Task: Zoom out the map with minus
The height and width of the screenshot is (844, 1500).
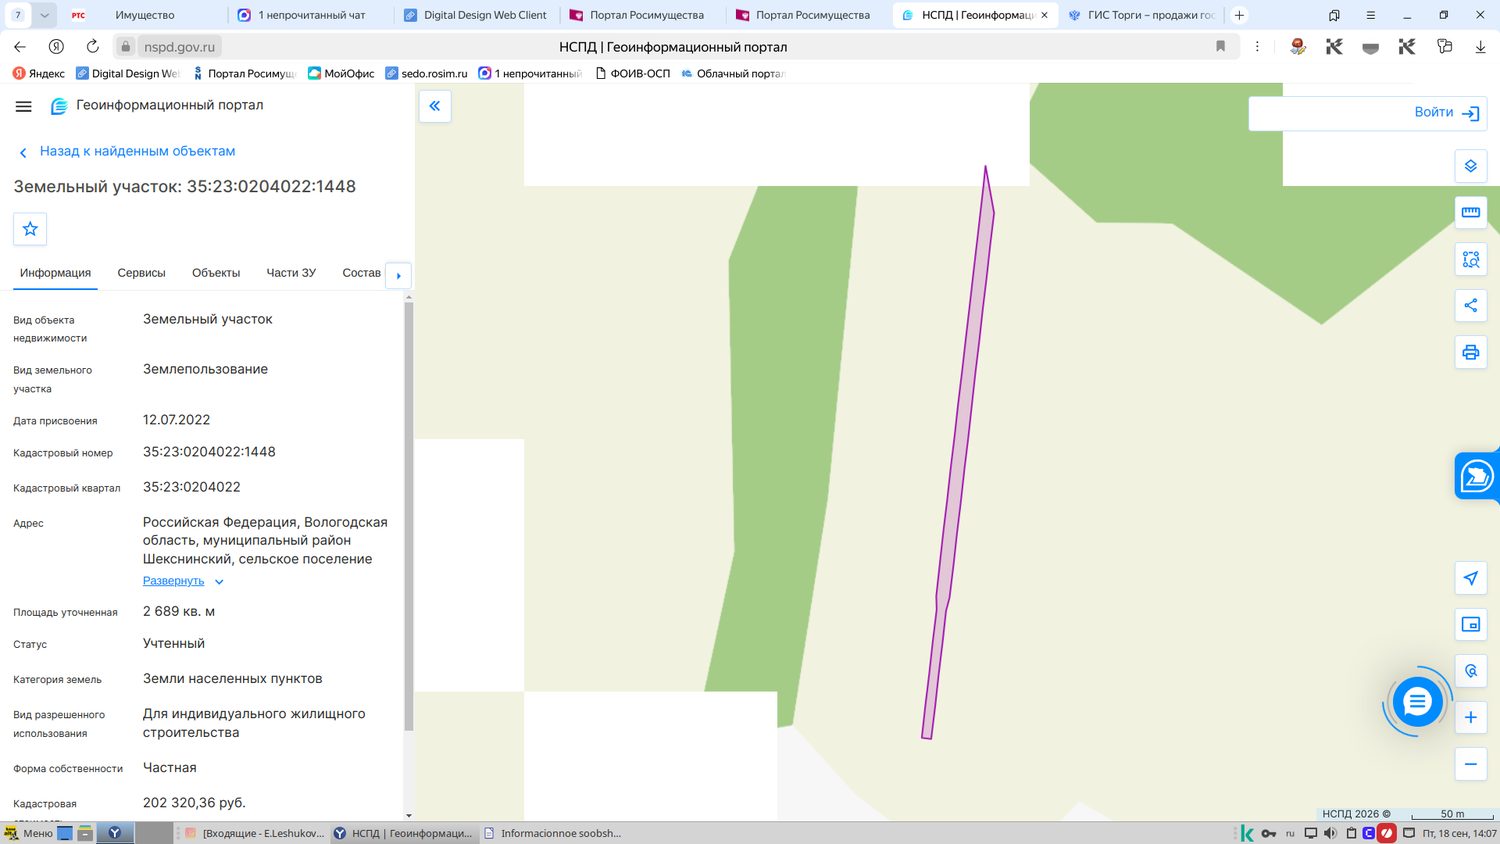Action: pyautogui.click(x=1470, y=764)
